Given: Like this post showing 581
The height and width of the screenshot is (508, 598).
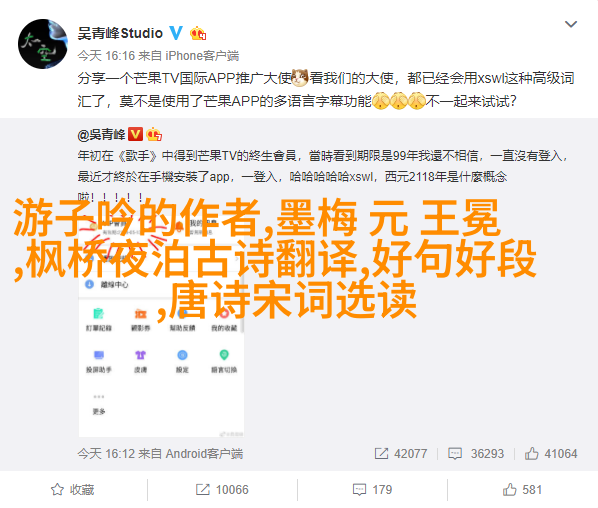Looking at the screenshot, I should [x=522, y=489].
